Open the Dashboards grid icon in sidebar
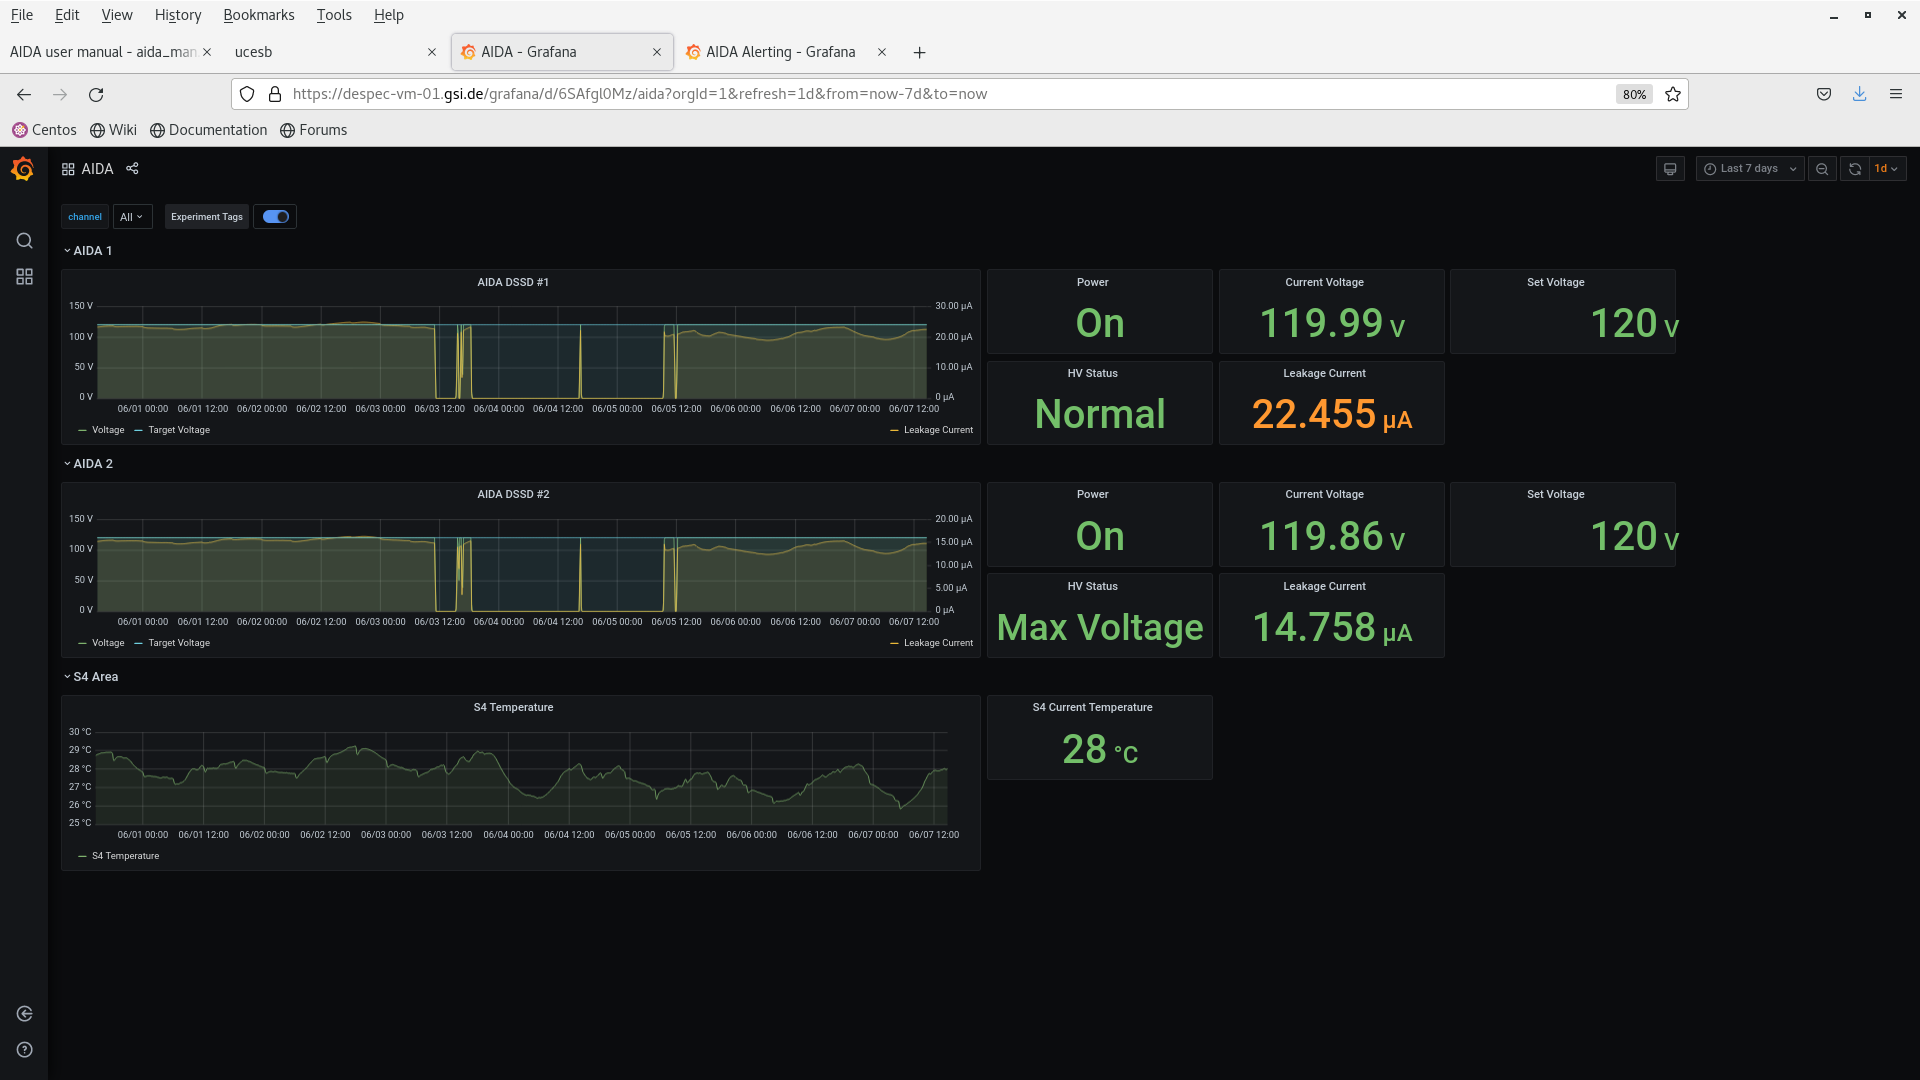This screenshot has height=1080, width=1920. [25, 277]
